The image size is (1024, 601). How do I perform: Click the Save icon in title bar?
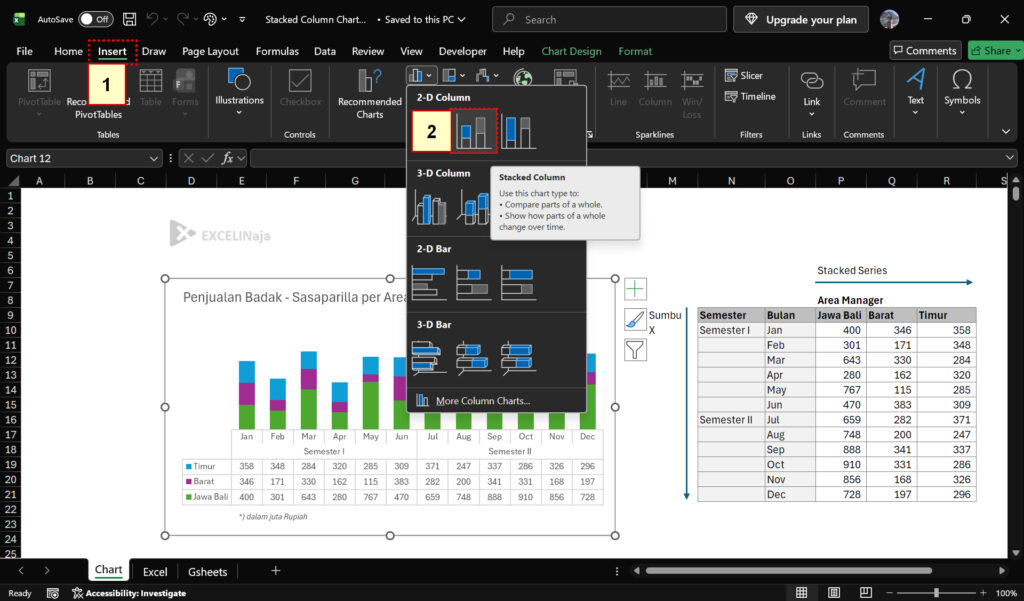coord(129,20)
